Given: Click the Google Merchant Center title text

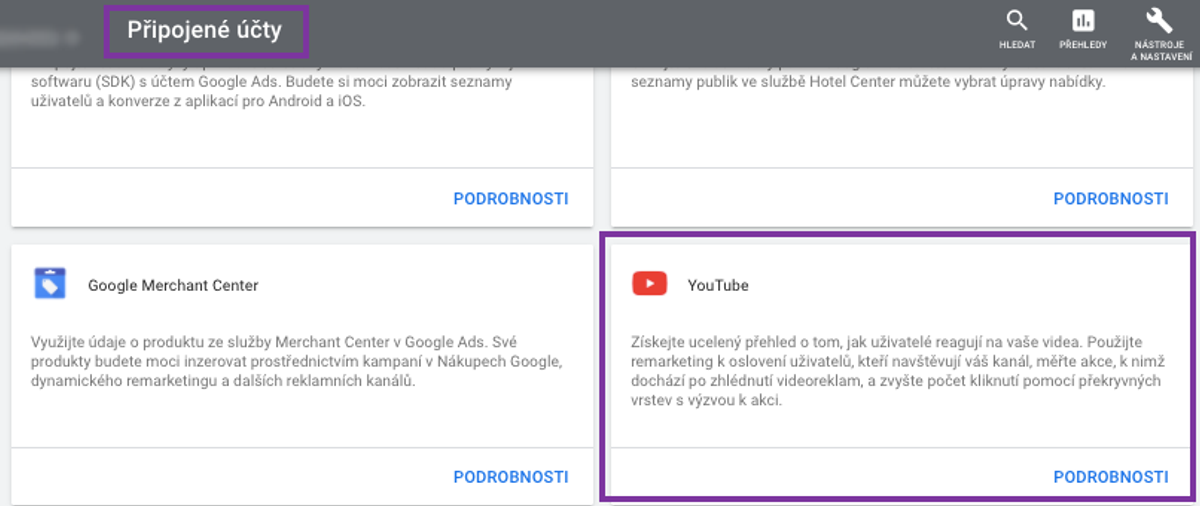Looking at the screenshot, I should (x=173, y=285).
